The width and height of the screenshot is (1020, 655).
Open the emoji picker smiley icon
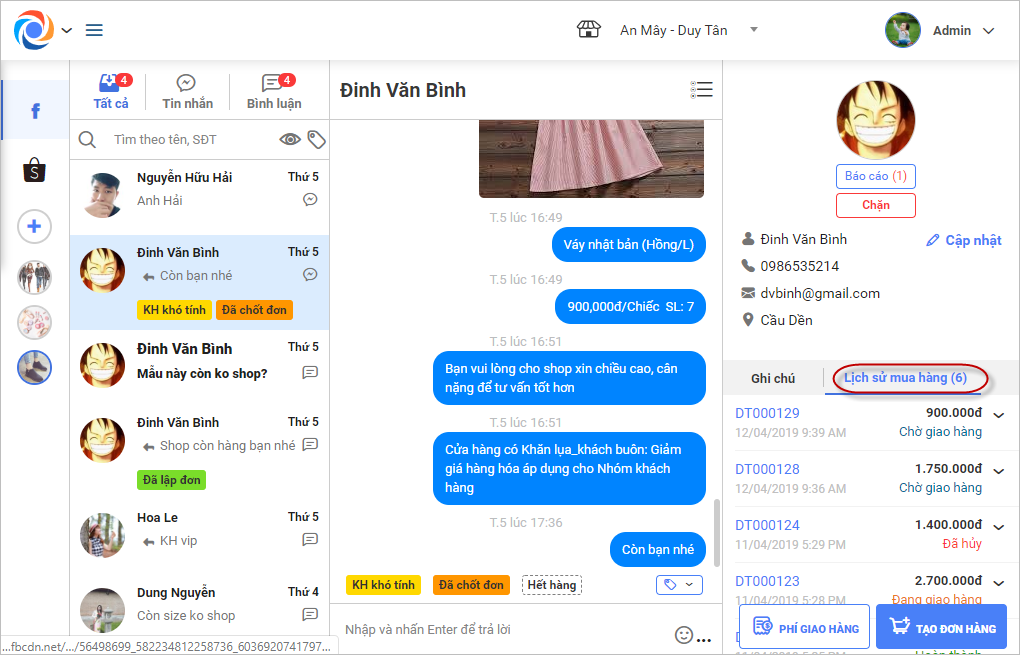[684, 634]
